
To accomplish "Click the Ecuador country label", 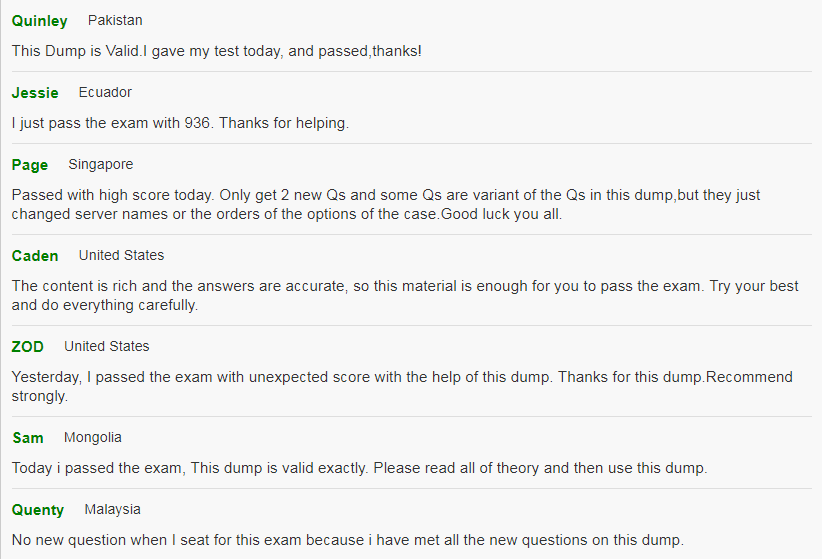I will pos(105,92).
